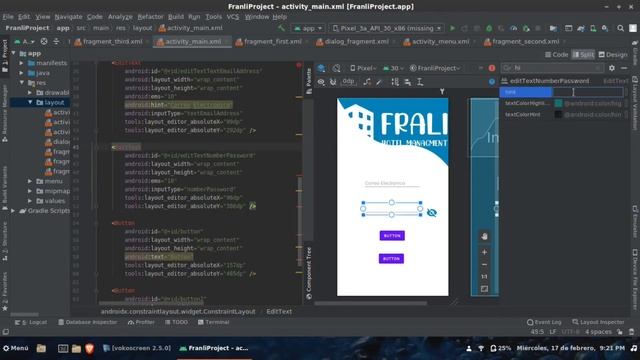640x360 pixels.
Task: Switch to Design view mode
Action: 613,54
